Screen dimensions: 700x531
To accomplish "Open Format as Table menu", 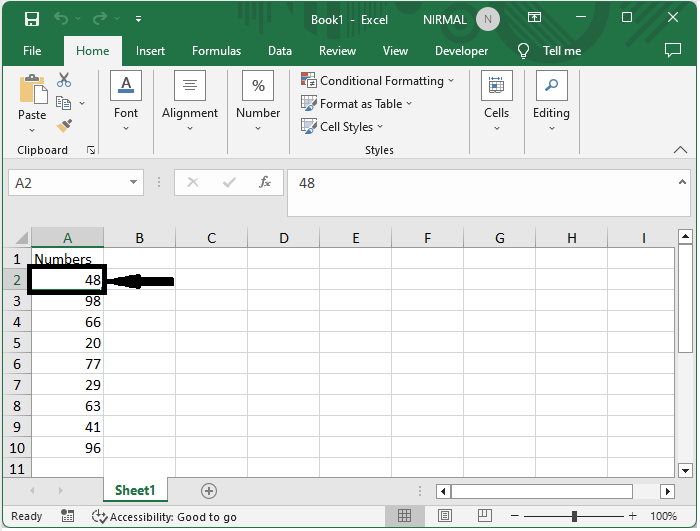I will pos(356,104).
